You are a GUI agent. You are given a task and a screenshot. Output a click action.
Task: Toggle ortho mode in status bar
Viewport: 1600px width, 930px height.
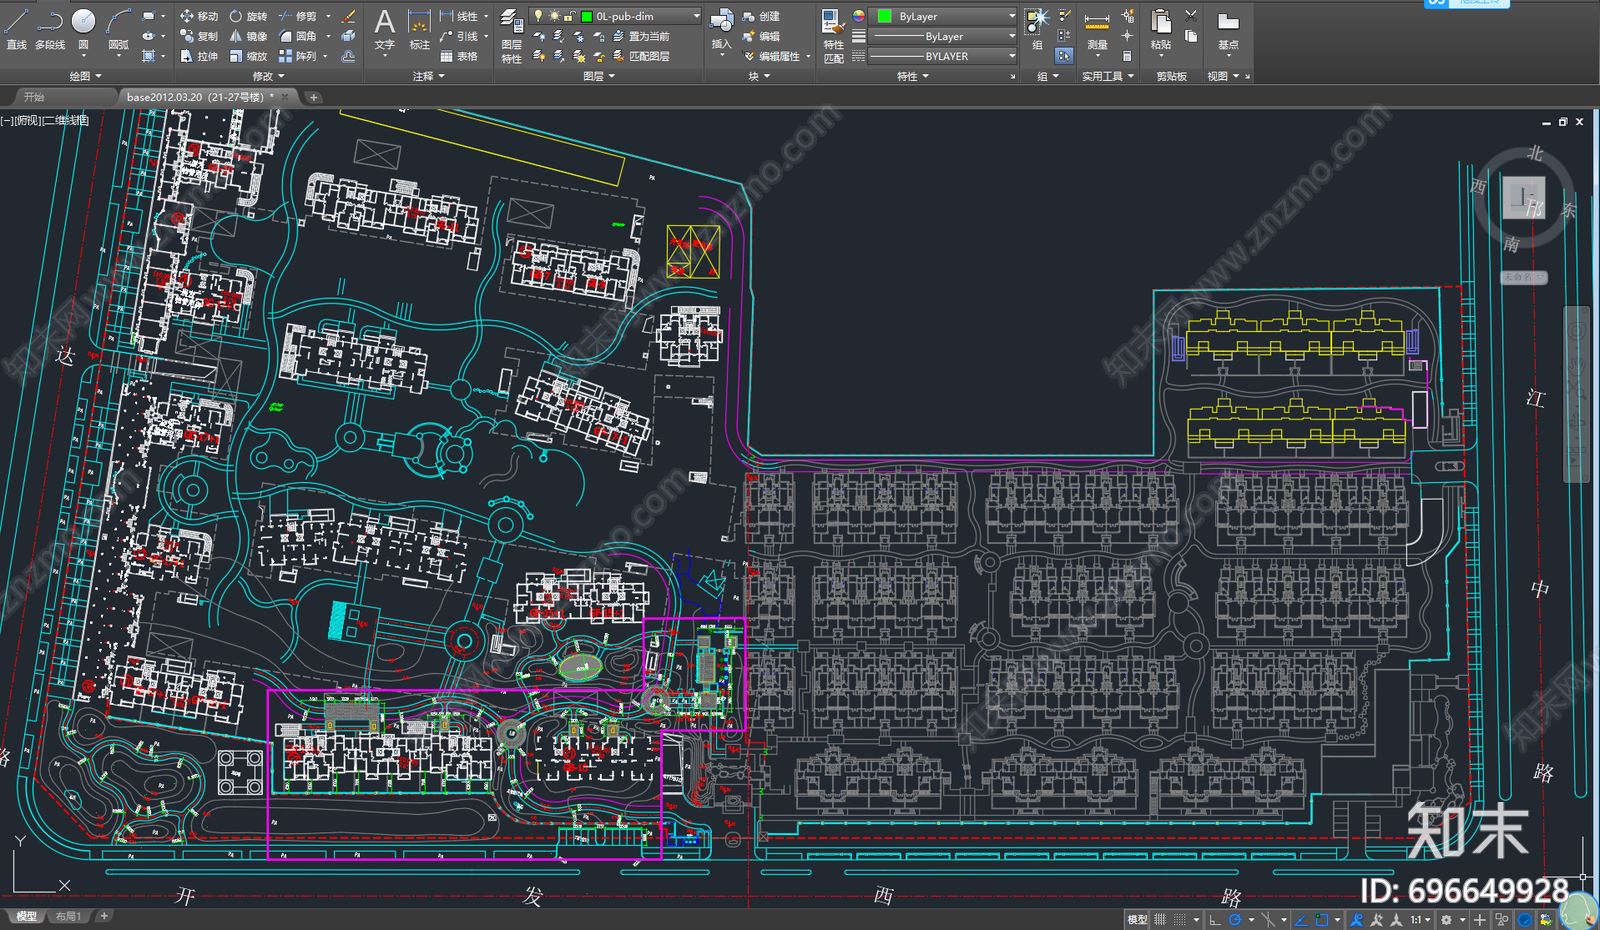tap(1214, 919)
